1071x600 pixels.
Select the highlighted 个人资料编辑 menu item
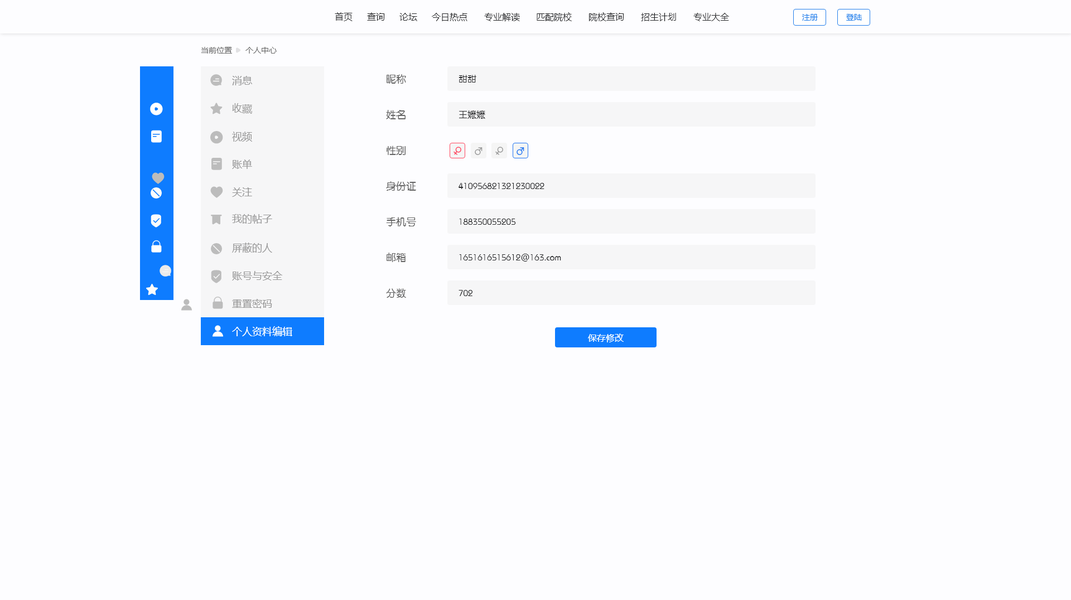[x=262, y=331]
